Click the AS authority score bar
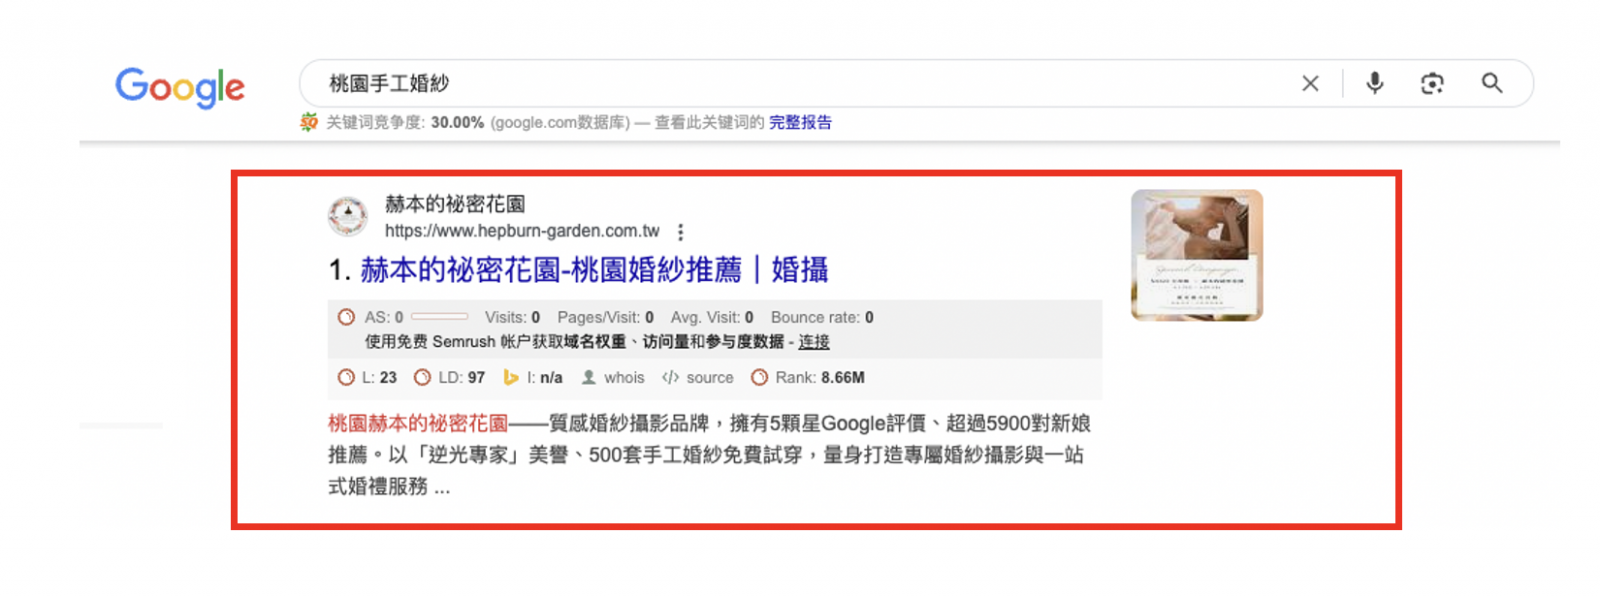 click(x=439, y=317)
